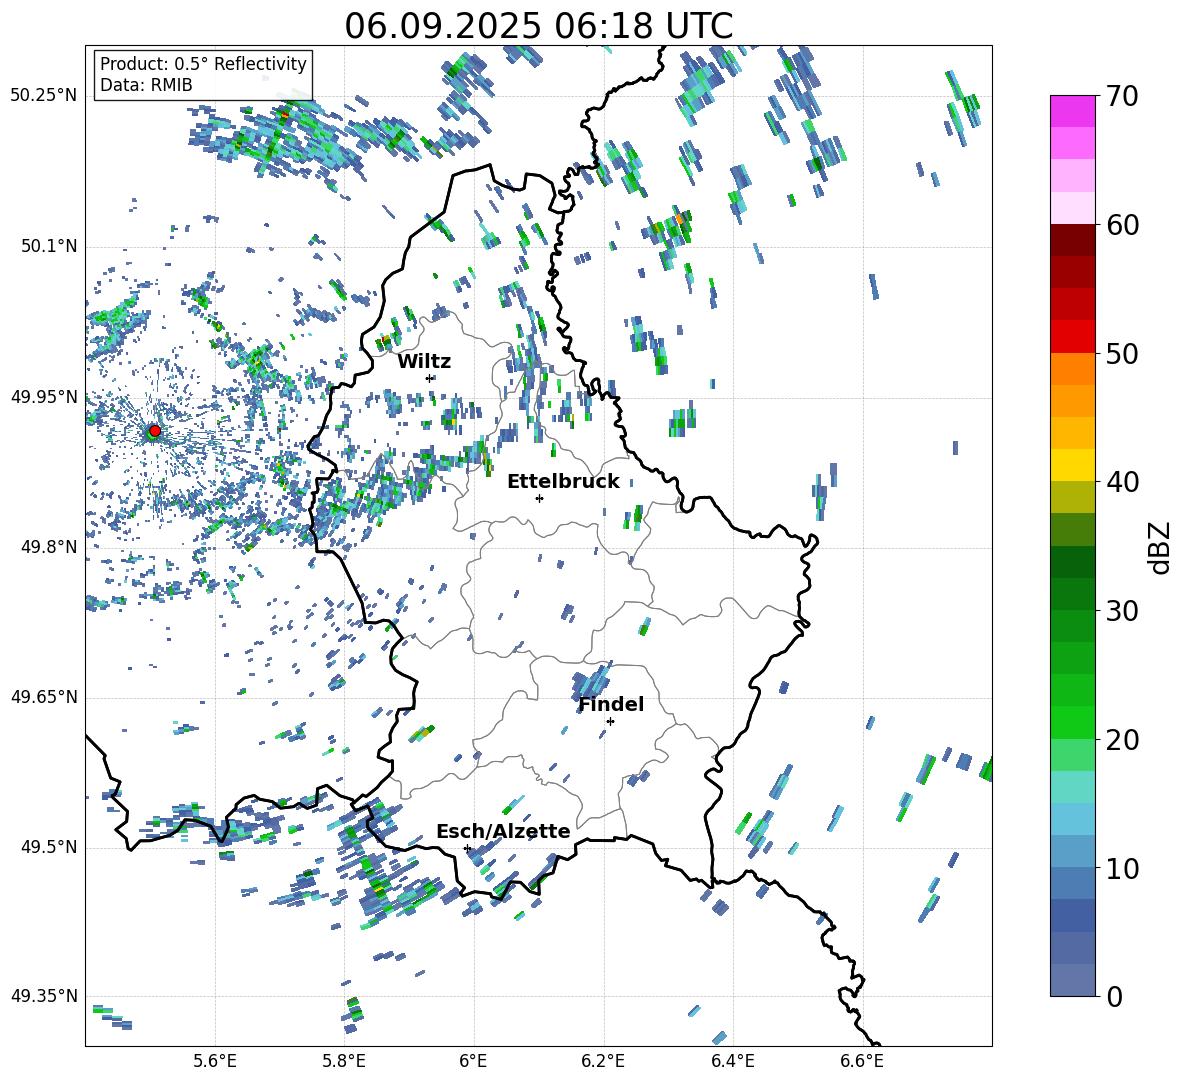Click the 40 tick on the colorbar
This screenshot has width=1184, height=1081.
pos(1123,482)
